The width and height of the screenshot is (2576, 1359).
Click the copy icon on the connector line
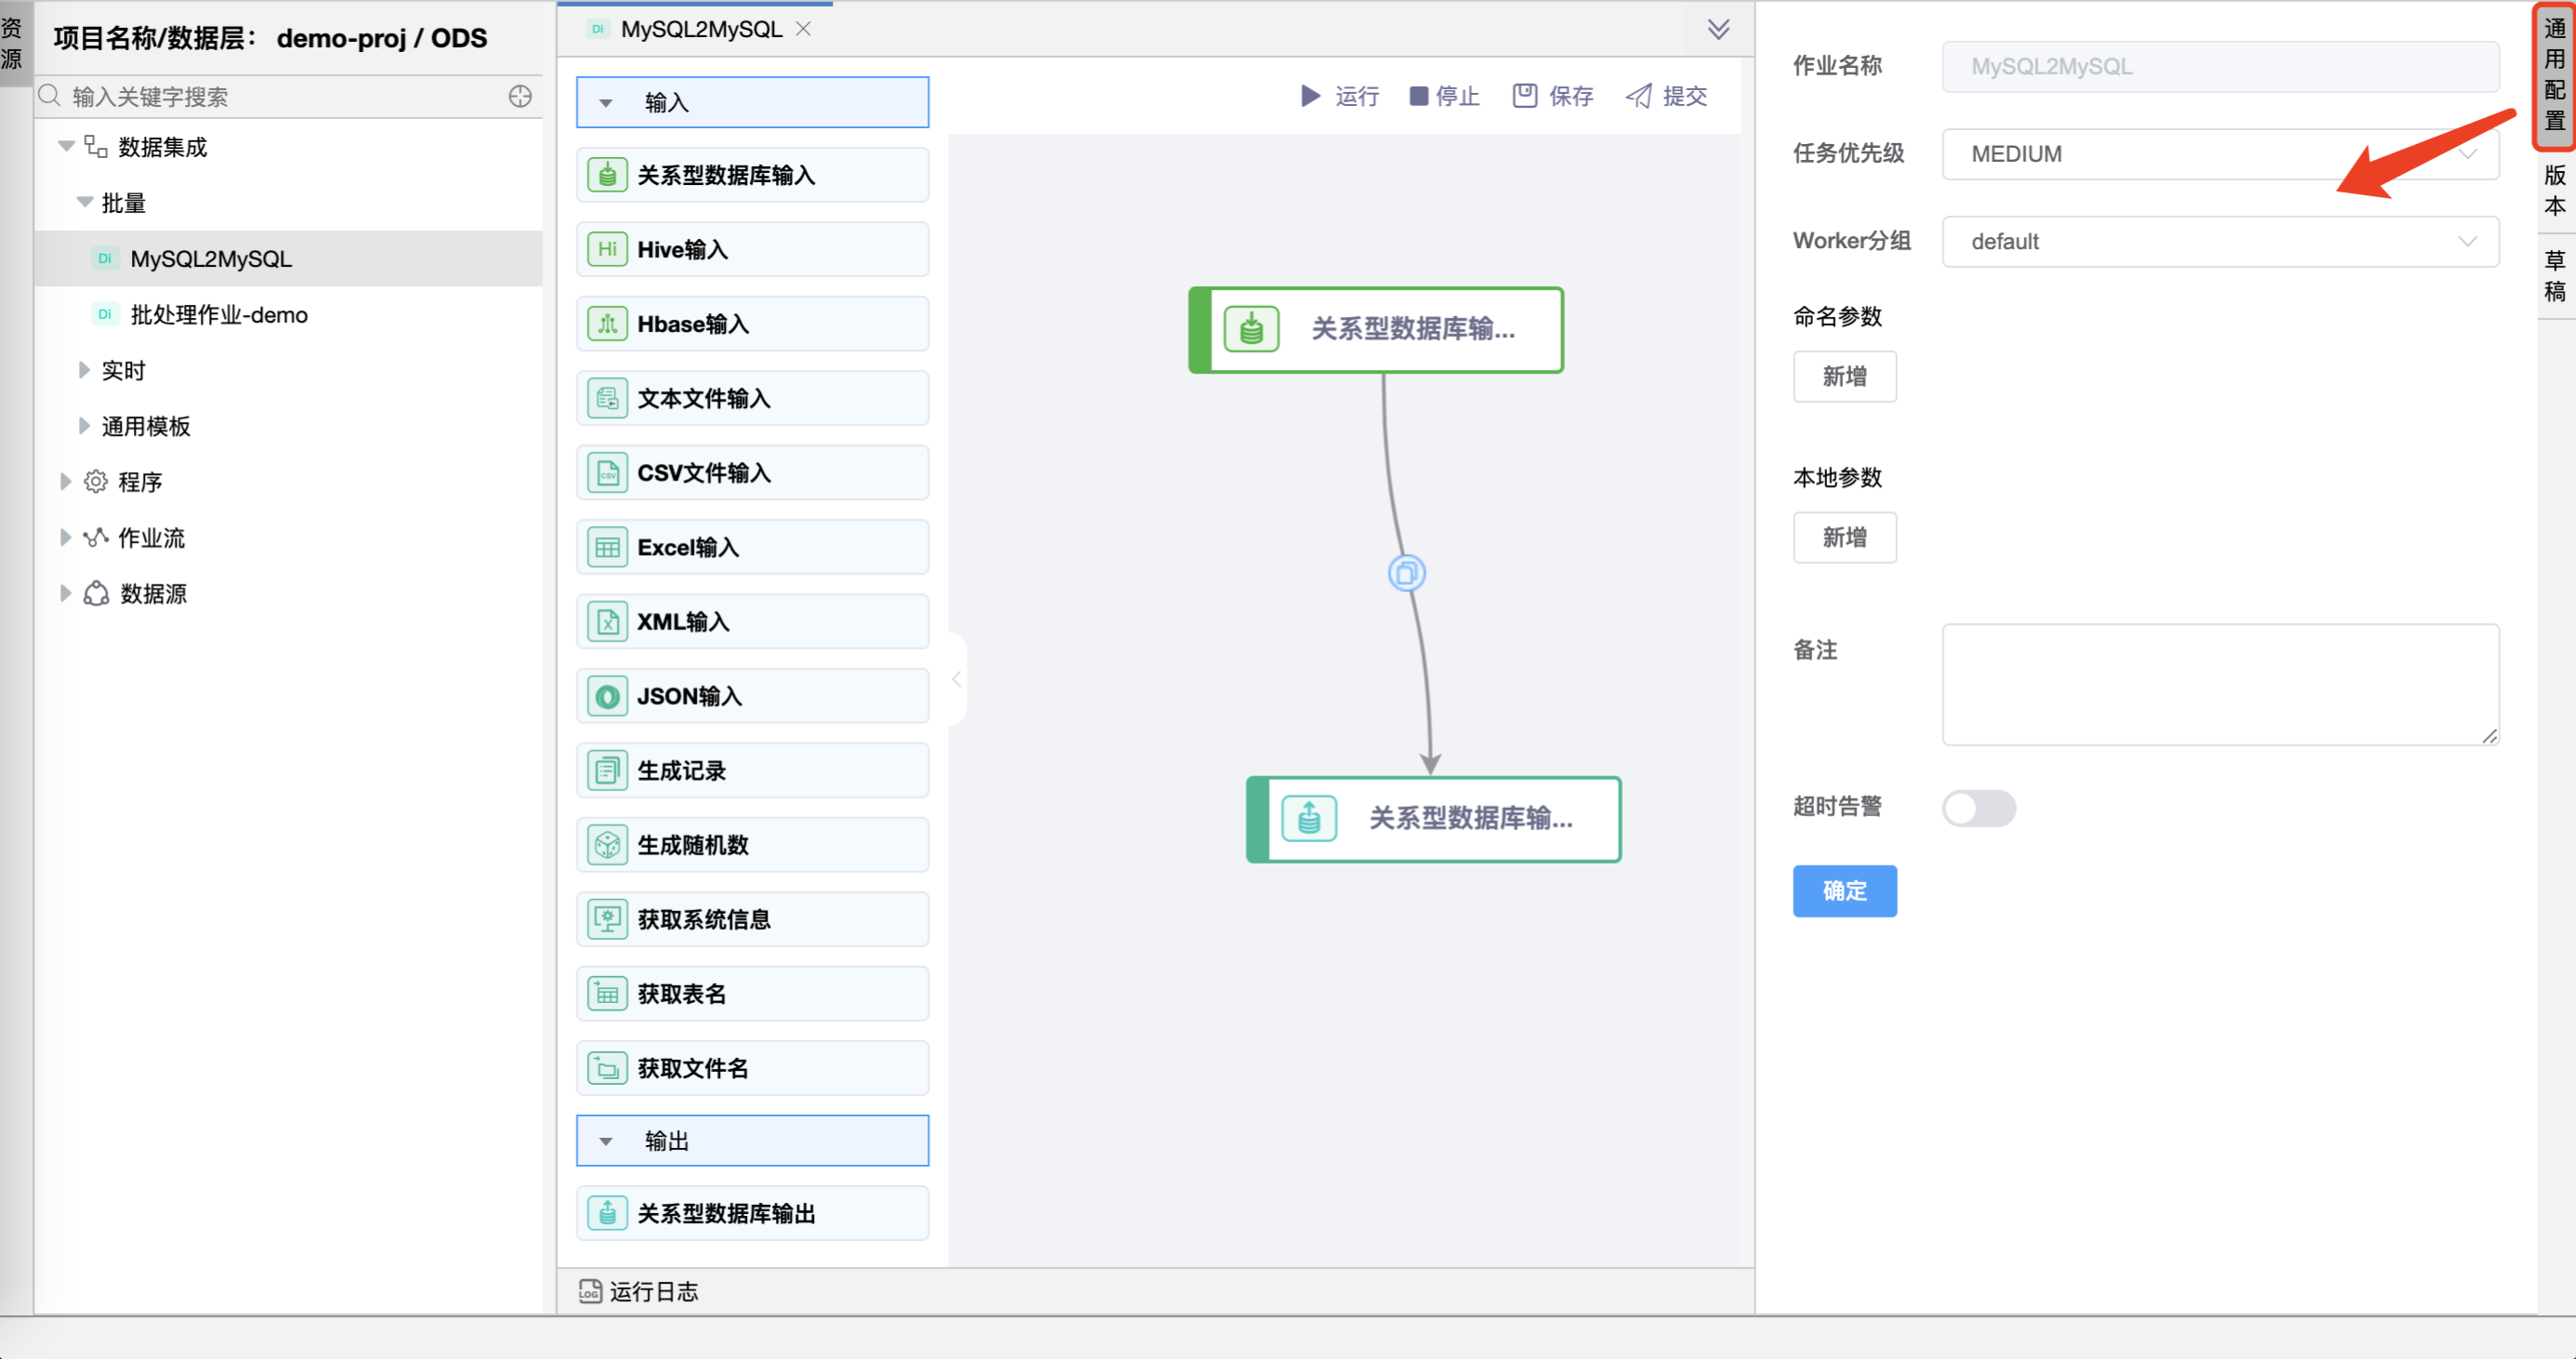1406,573
